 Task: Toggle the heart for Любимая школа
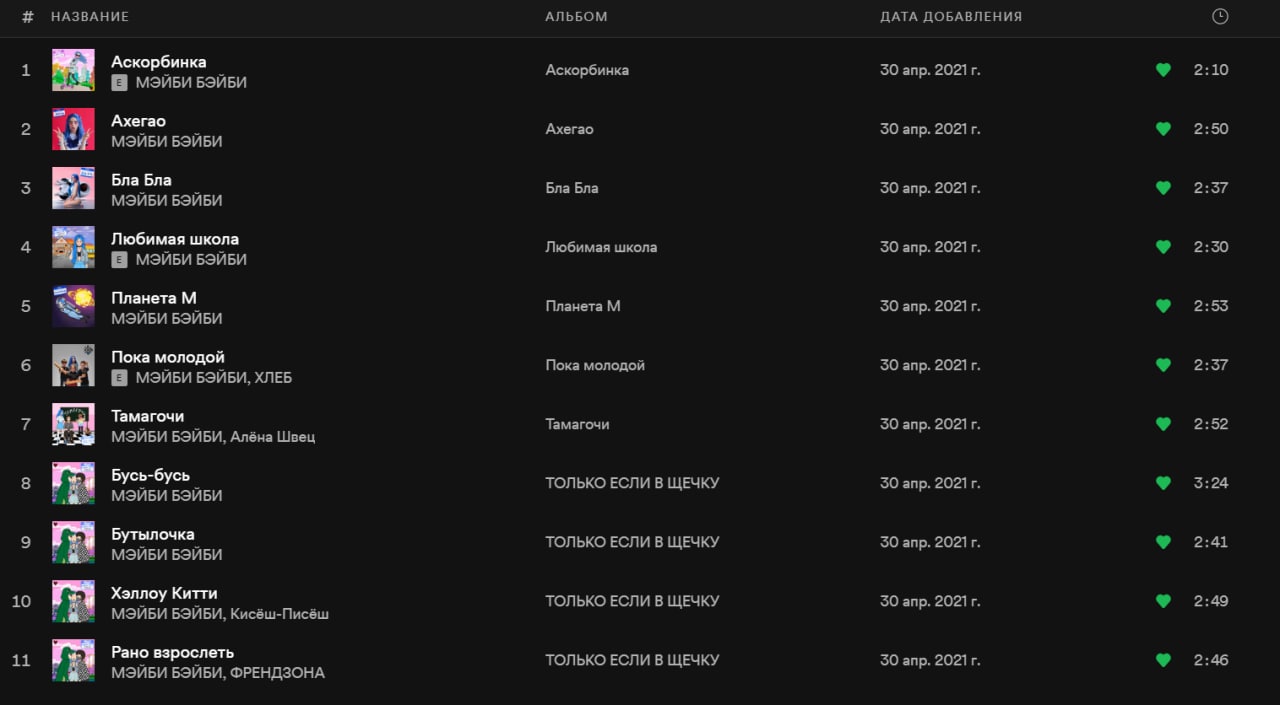pos(1163,247)
